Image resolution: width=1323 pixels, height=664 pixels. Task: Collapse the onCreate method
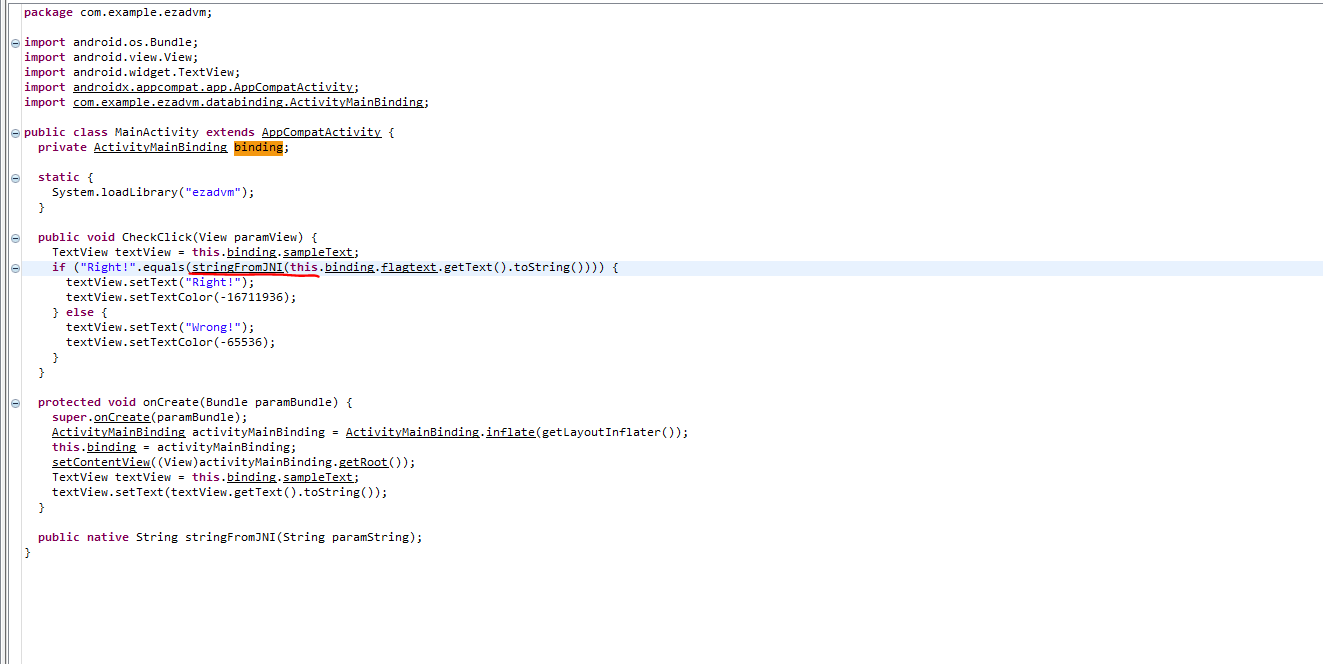tap(15, 403)
